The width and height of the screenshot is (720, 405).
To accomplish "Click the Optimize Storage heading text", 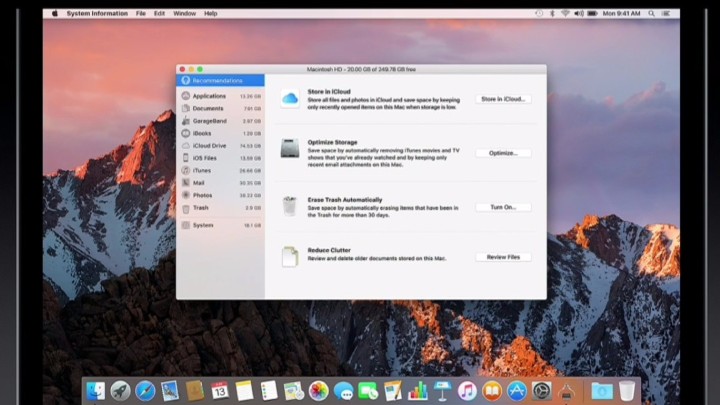I will pyautogui.click(x=332, y=142).
